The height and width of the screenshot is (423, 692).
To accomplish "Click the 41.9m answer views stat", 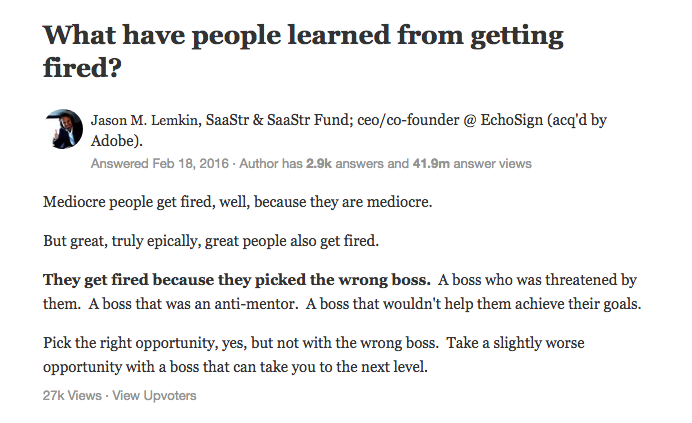I will coord(472,164).
